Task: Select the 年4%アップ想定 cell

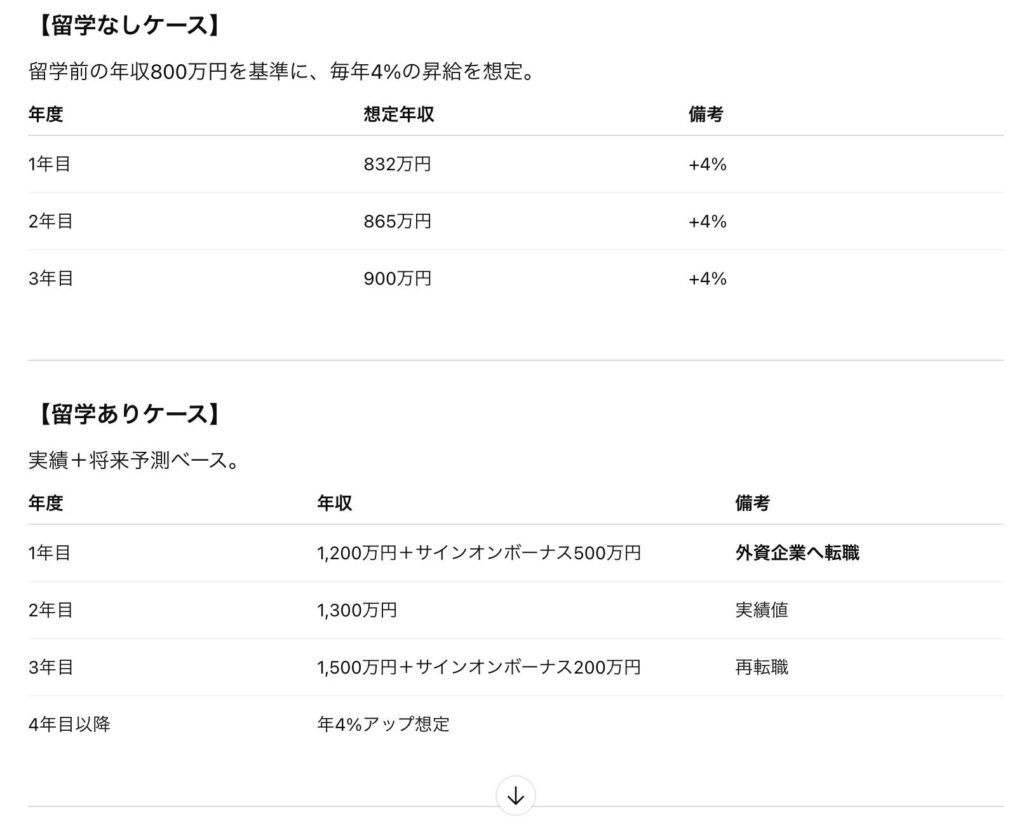Action: click(x=383, y=723)
